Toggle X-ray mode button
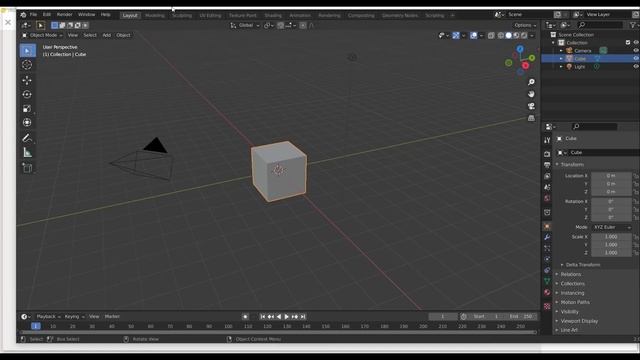The width and height of the screenshot is (640, 360). tap(491, 36)
